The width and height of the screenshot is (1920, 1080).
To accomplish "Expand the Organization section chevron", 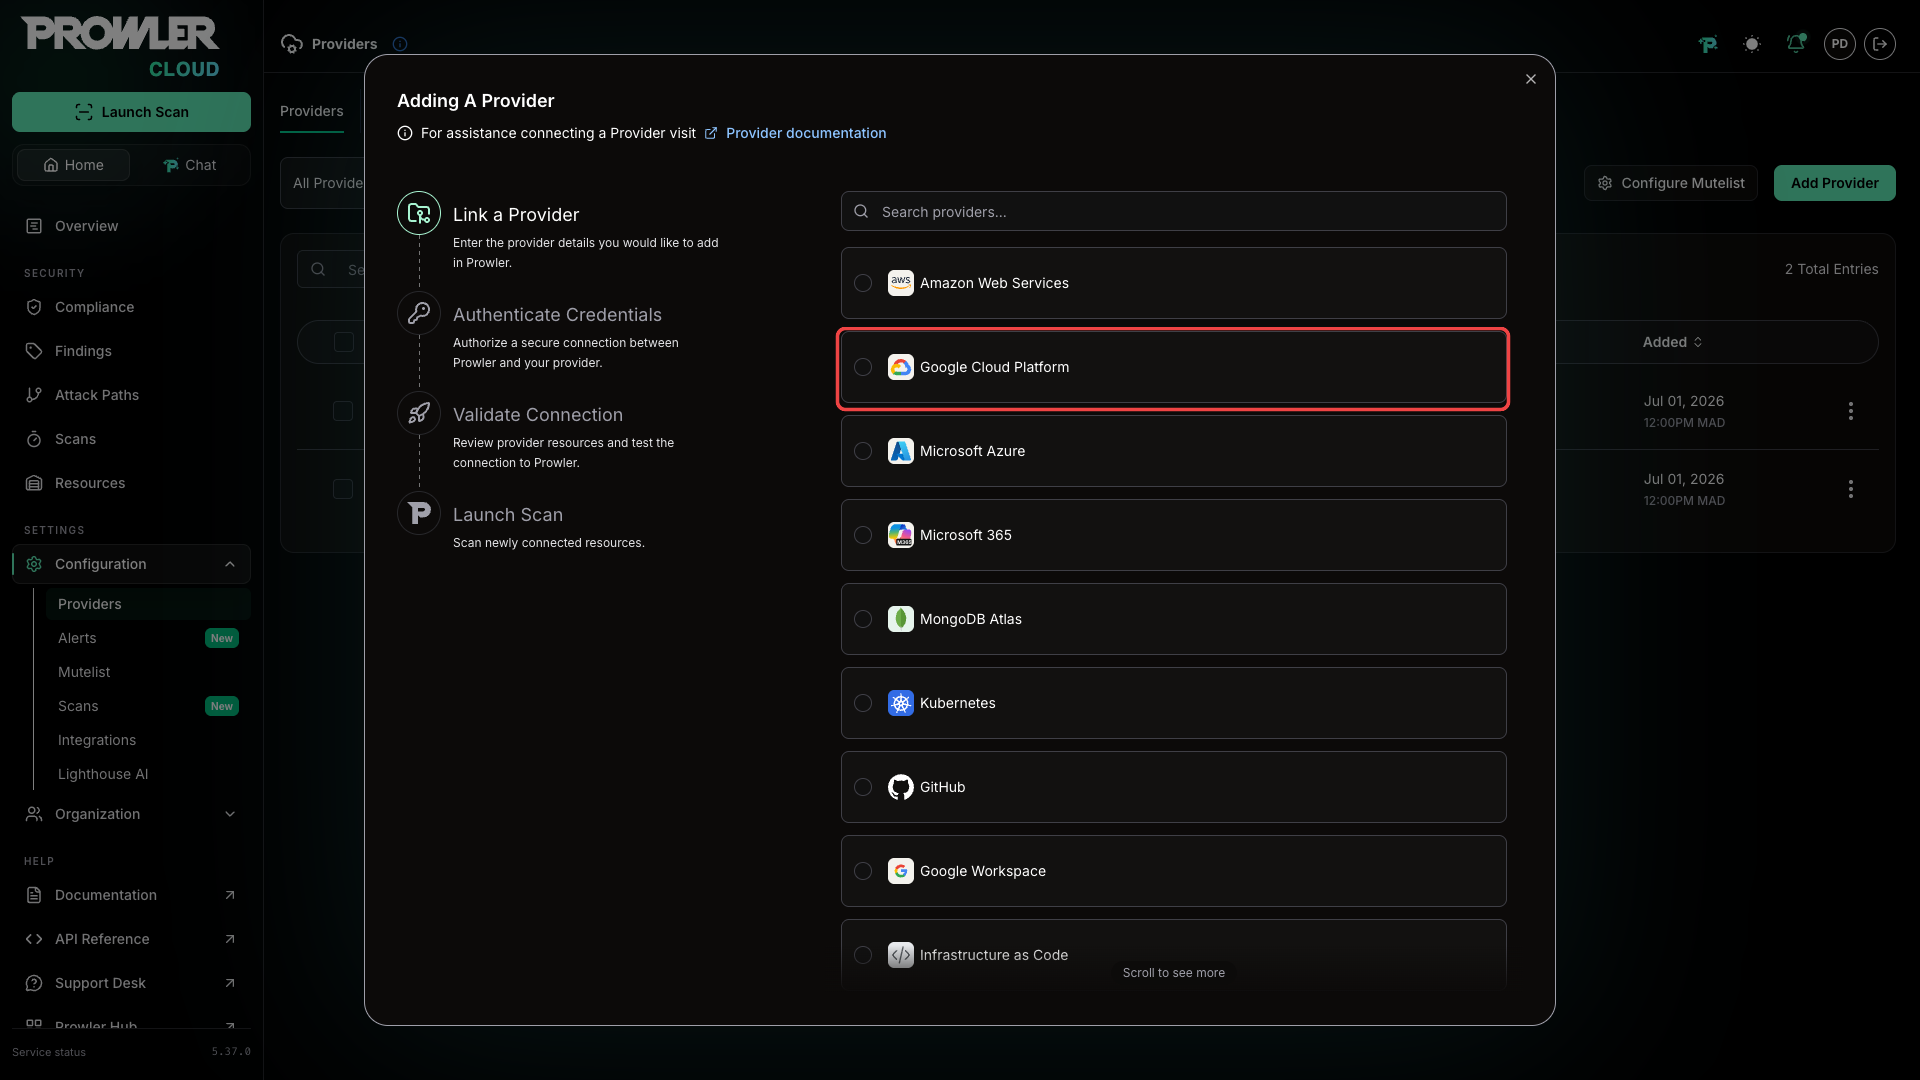I will coord(230,814).
